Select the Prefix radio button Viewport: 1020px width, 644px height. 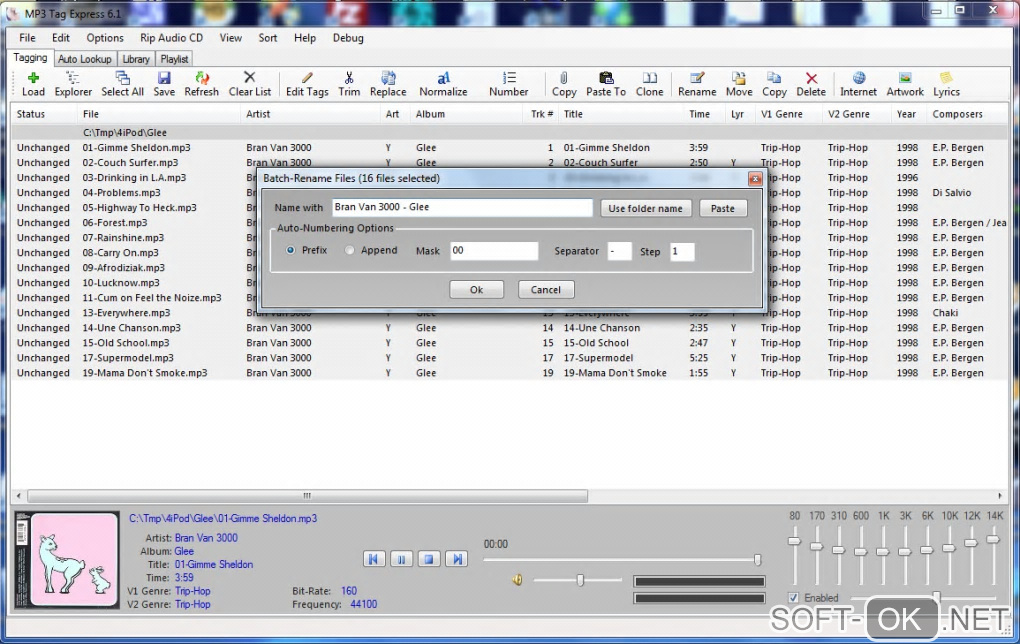[x=290, y=250]
